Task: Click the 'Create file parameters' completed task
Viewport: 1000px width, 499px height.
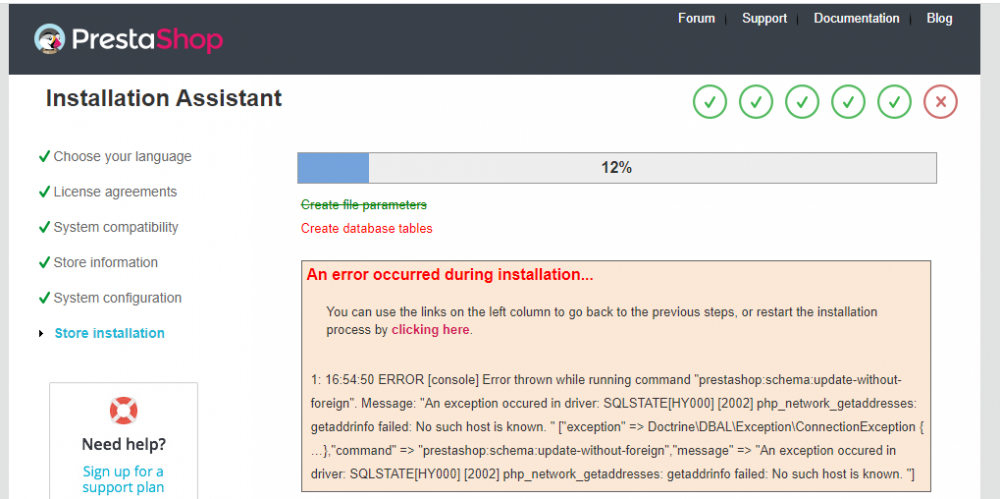Action: click(364, 205)
